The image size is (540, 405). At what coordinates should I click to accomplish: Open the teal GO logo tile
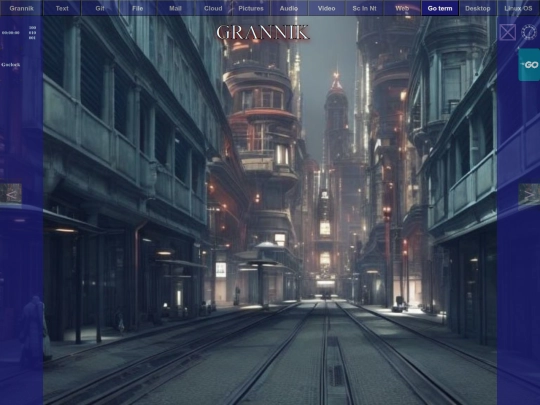[529, 65]
